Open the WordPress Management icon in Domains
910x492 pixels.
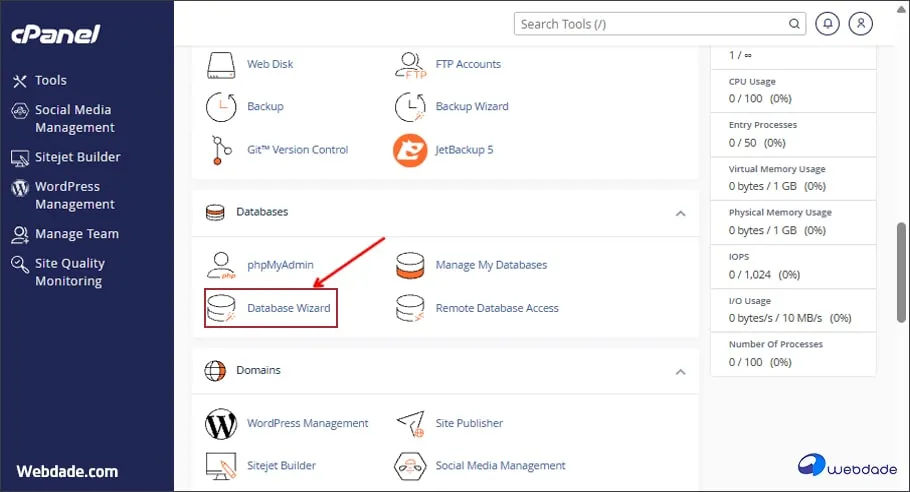(221, 423)
